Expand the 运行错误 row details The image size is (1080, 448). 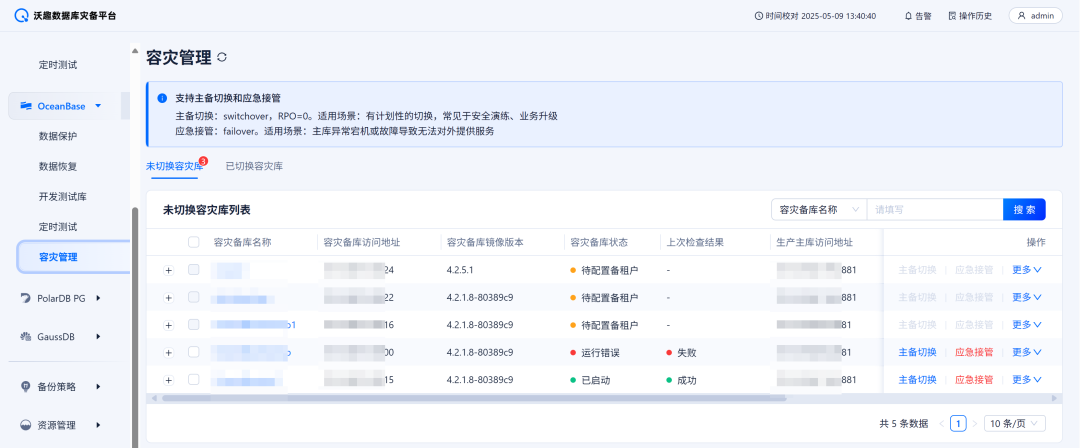pyautogui.click(x=168, y=353)
